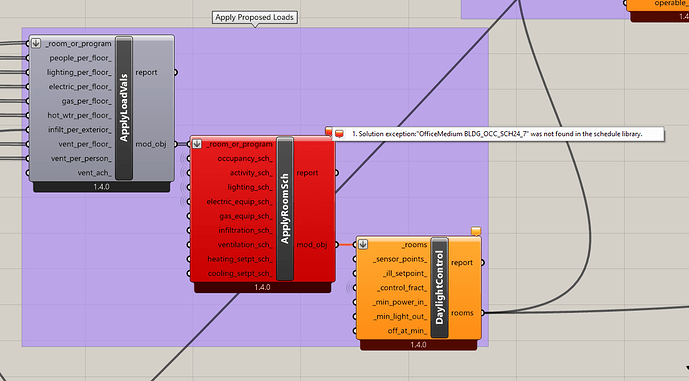Screen dimensions: 689x381
Task: Click the heating_setpt_sch_ input parameter
Action: [x=240, y=259]
